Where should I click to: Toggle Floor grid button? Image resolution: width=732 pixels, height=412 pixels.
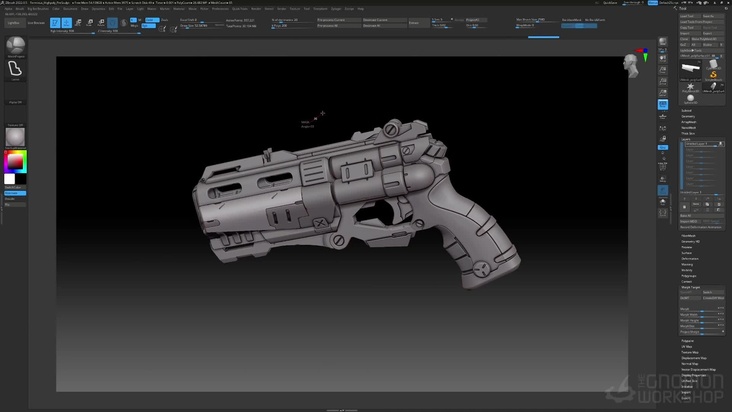[663, 116]
